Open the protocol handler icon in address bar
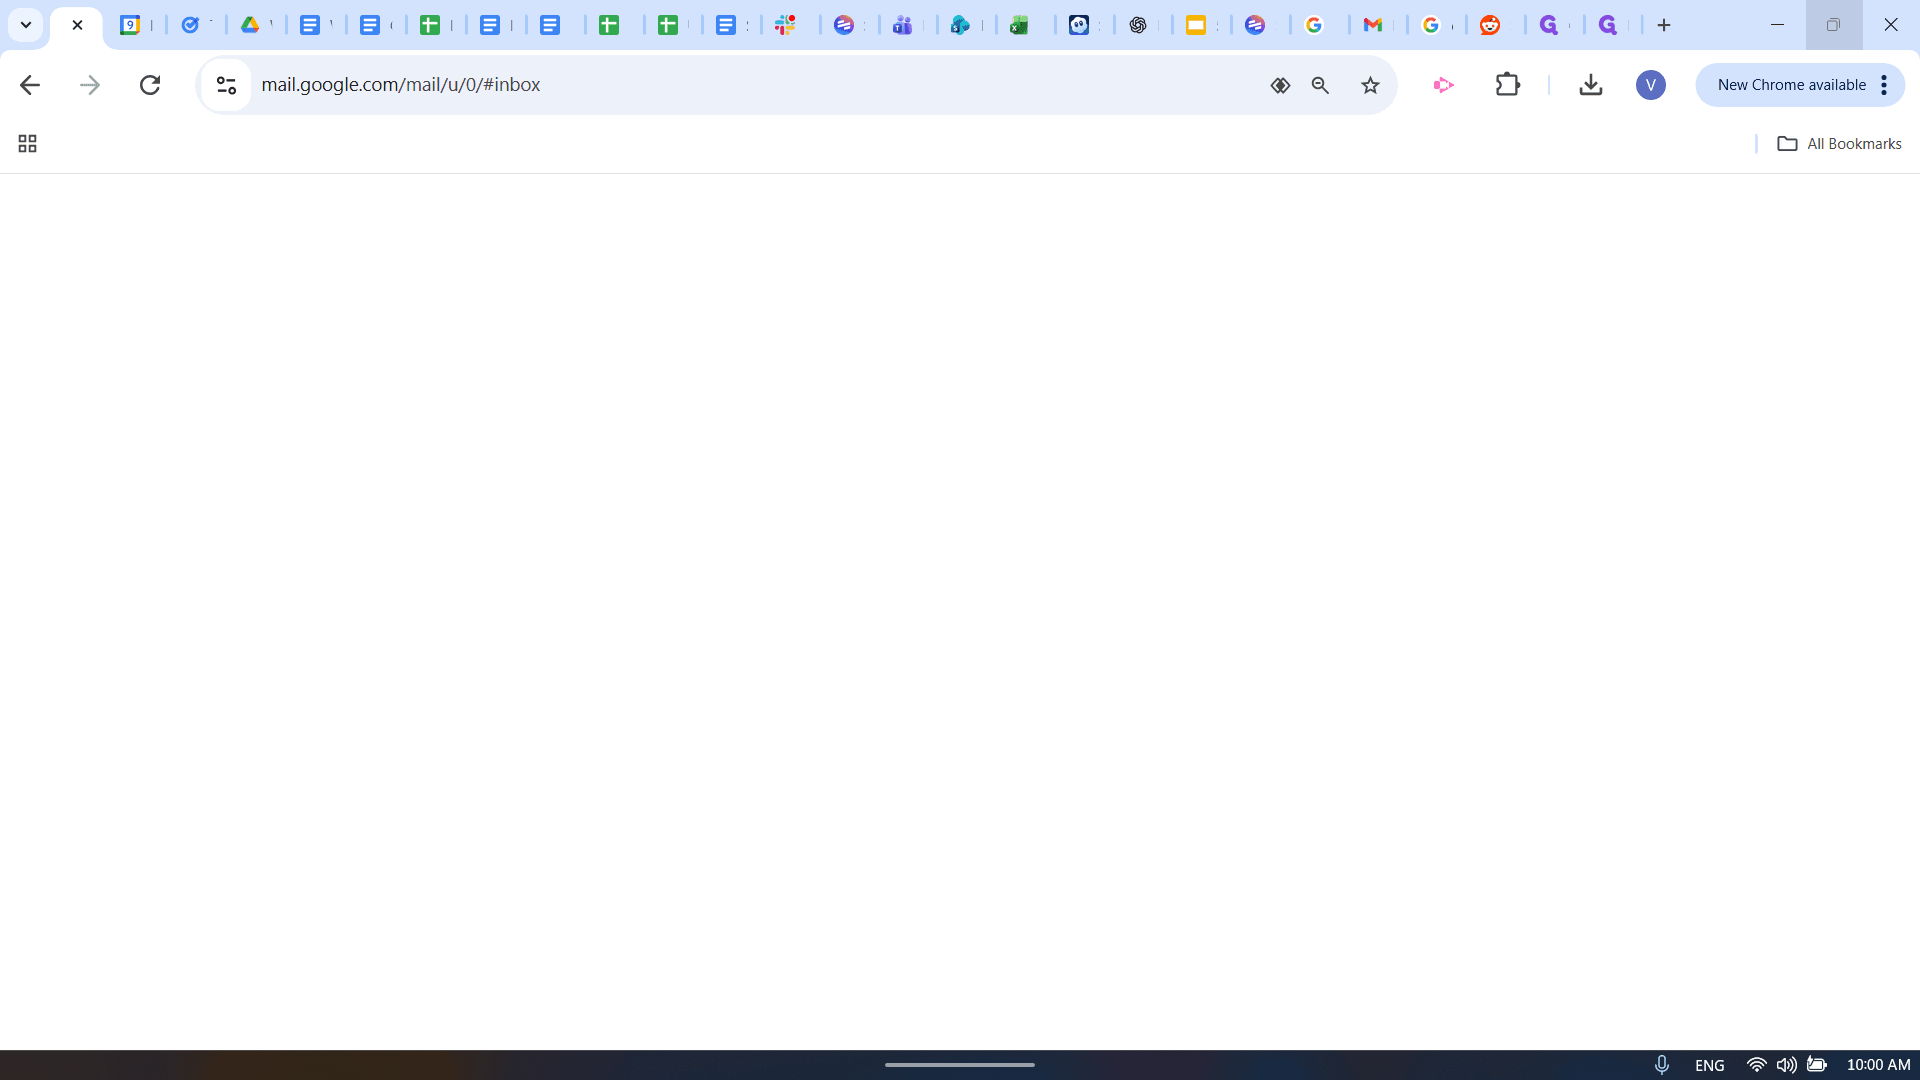The height and width of the screenshot is (1080, 1920). coord(1280,85)
